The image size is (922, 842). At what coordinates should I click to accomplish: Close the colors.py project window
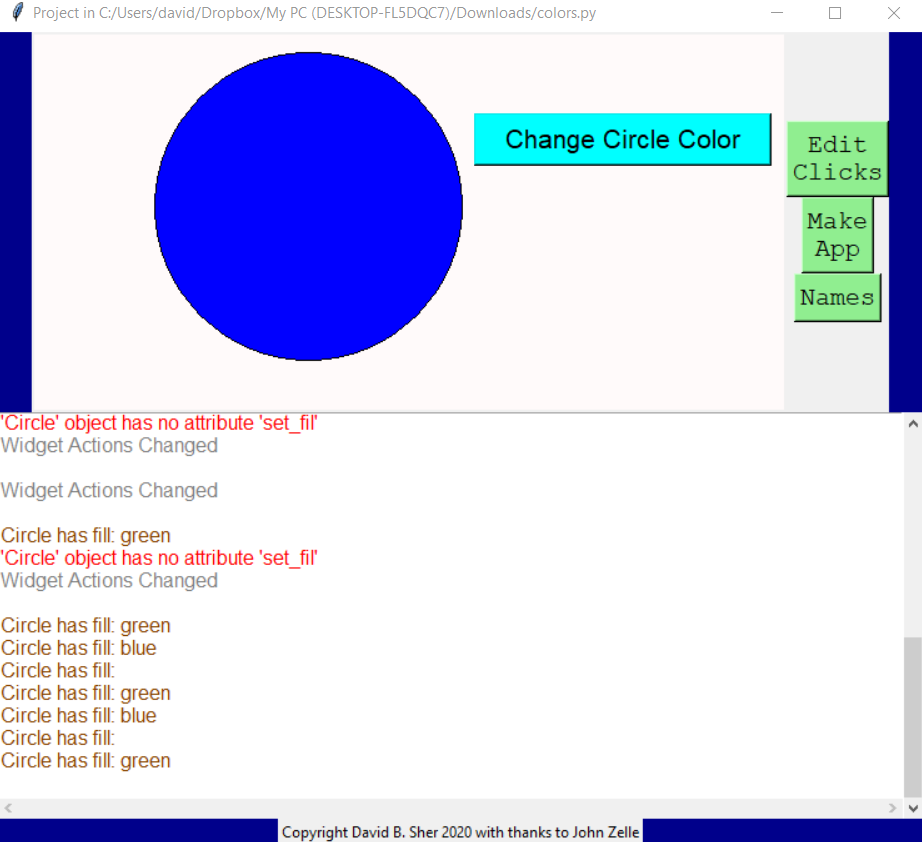[894, 12]
